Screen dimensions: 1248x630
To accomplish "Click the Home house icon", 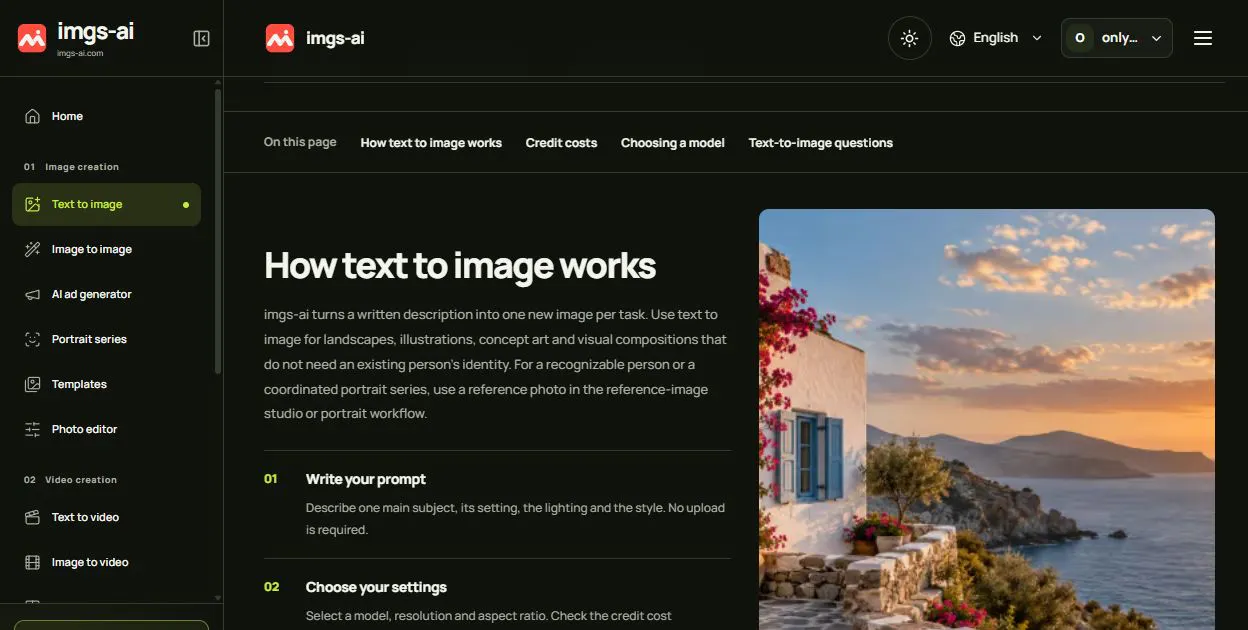I will pos(32,116).
